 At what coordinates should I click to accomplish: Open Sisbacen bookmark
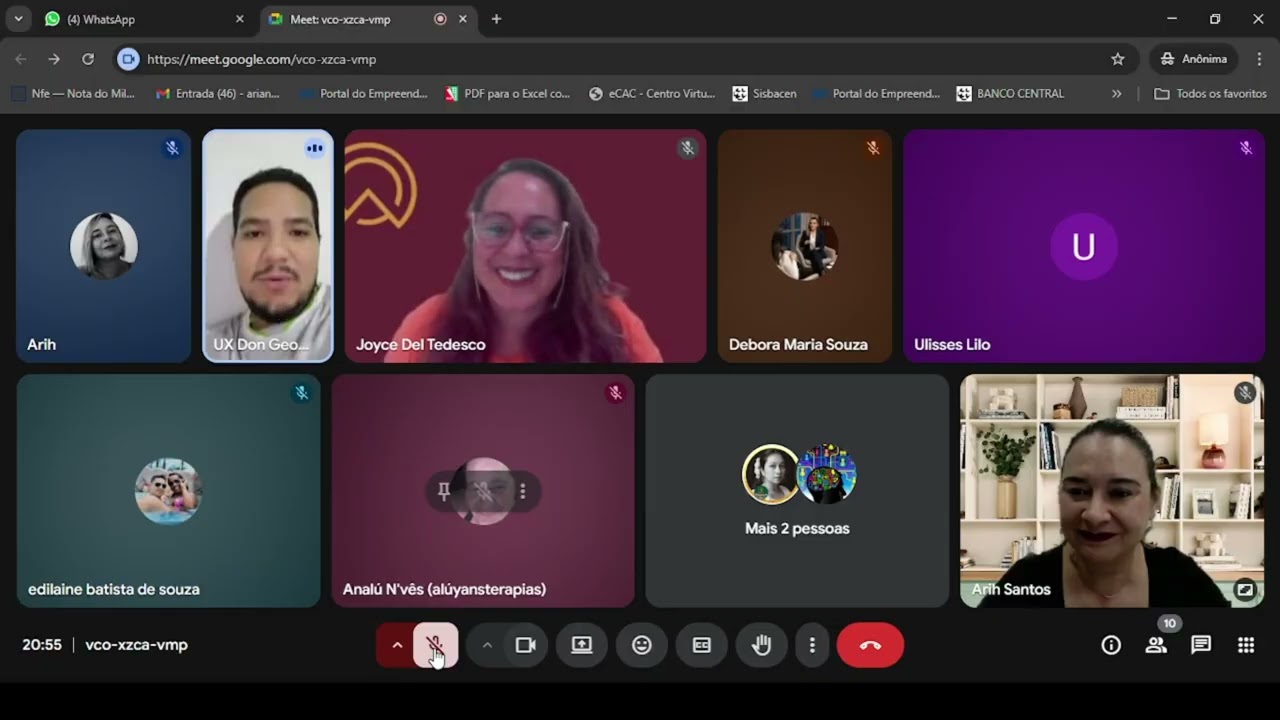[x=765, y=93]
